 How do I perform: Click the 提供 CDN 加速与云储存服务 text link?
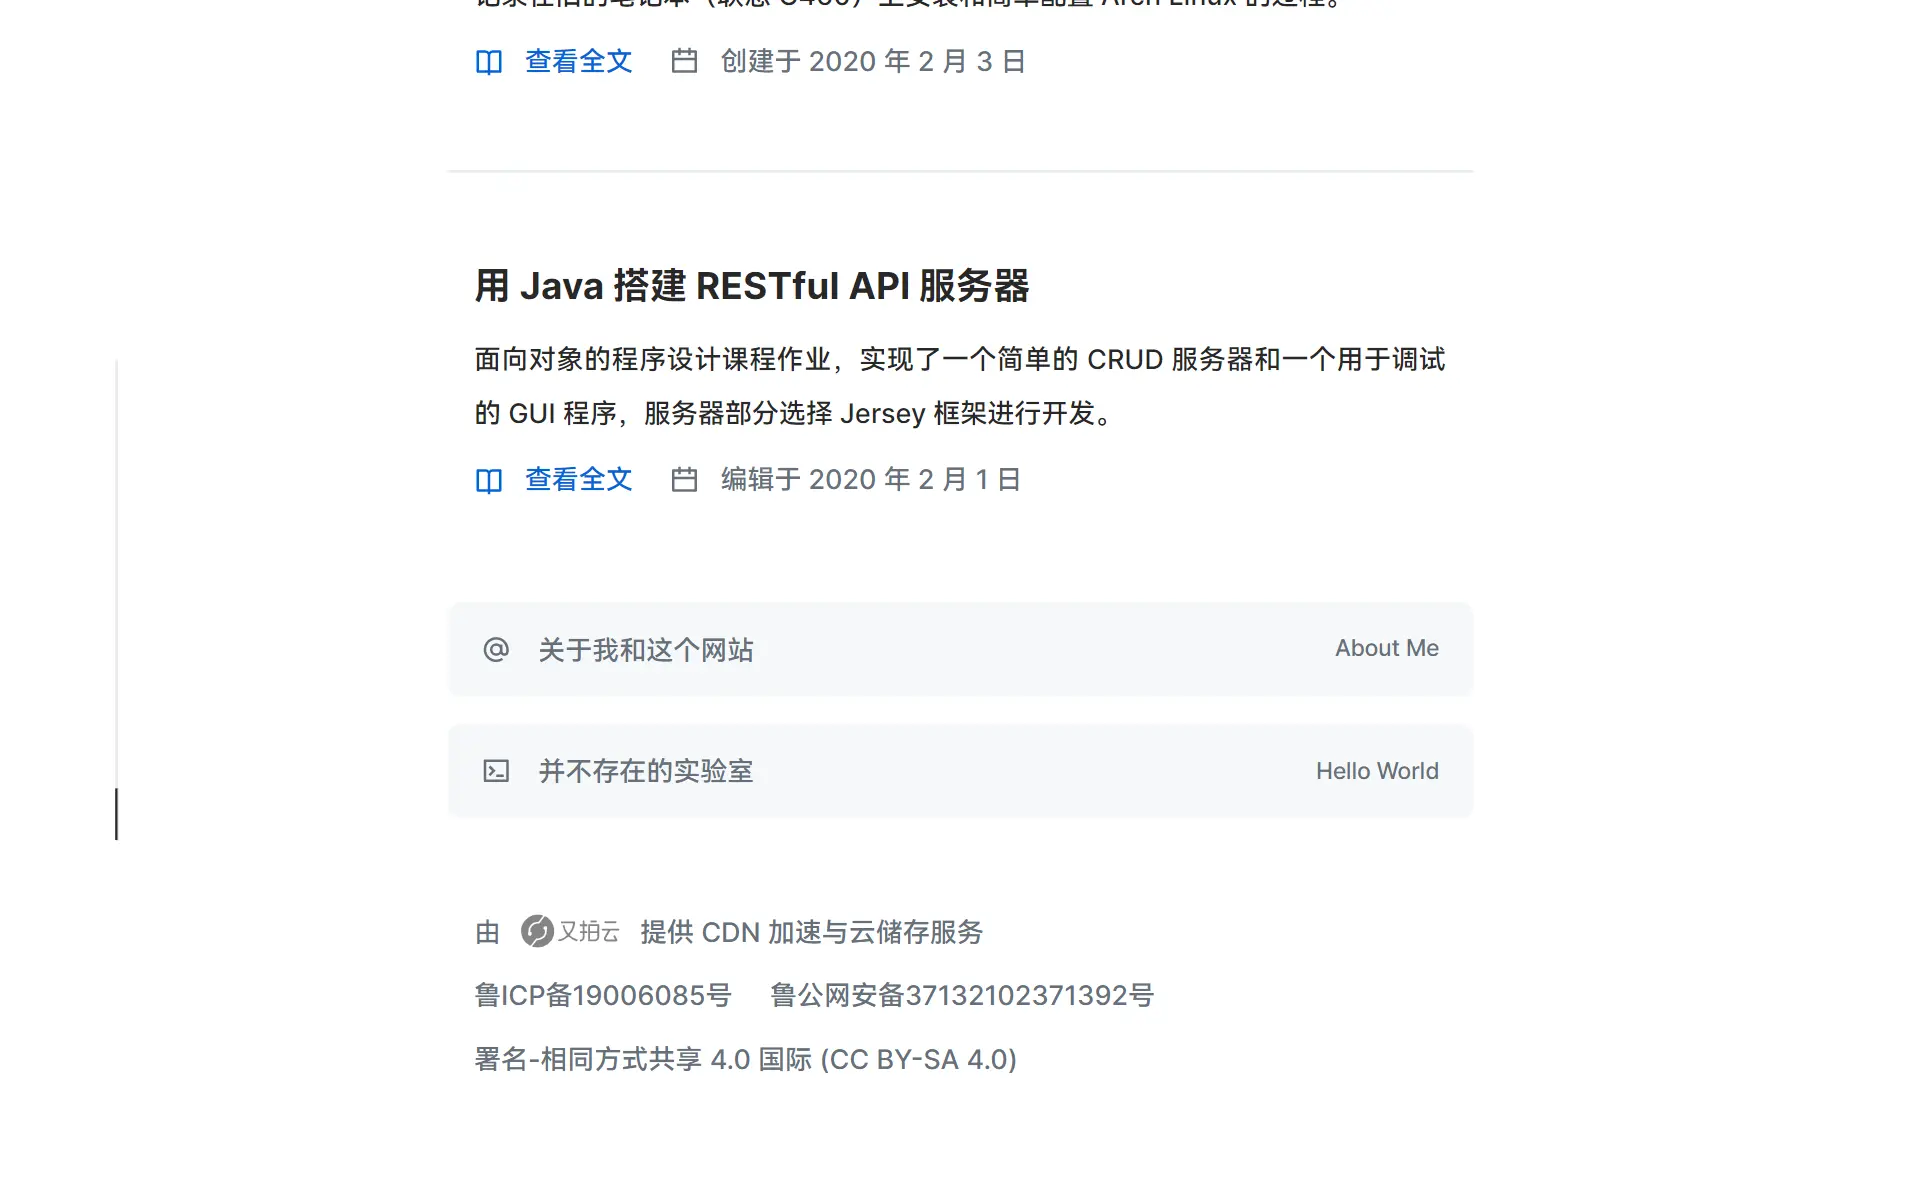tap(810, 932)
